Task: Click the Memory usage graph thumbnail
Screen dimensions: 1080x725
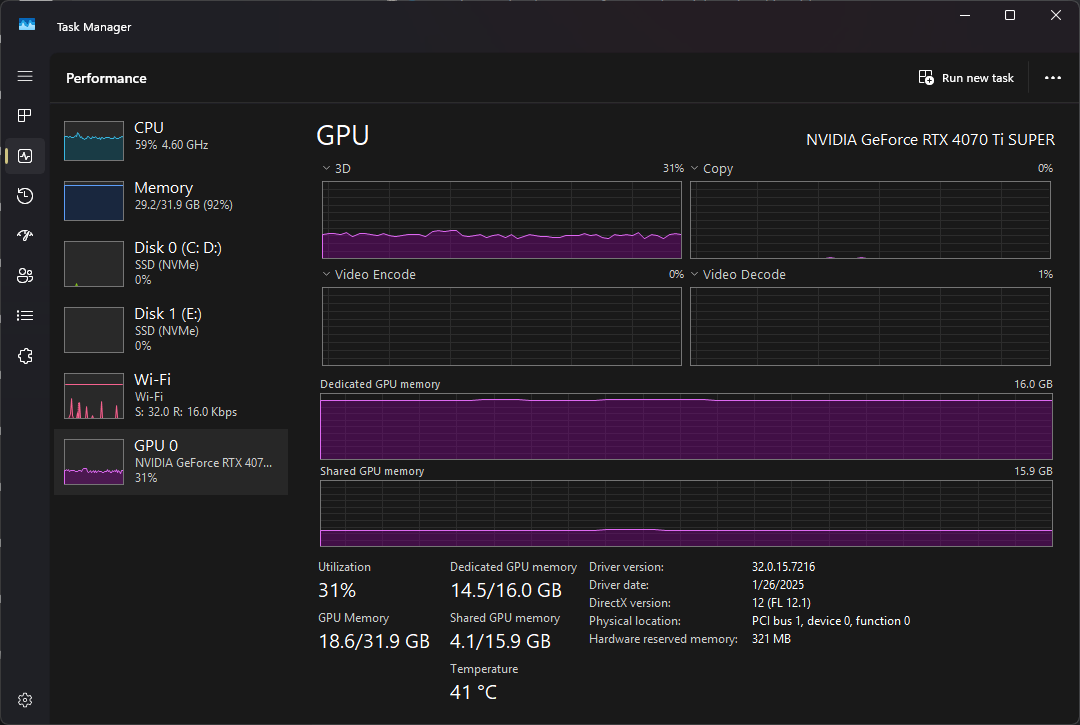Action: coord(94,200)
